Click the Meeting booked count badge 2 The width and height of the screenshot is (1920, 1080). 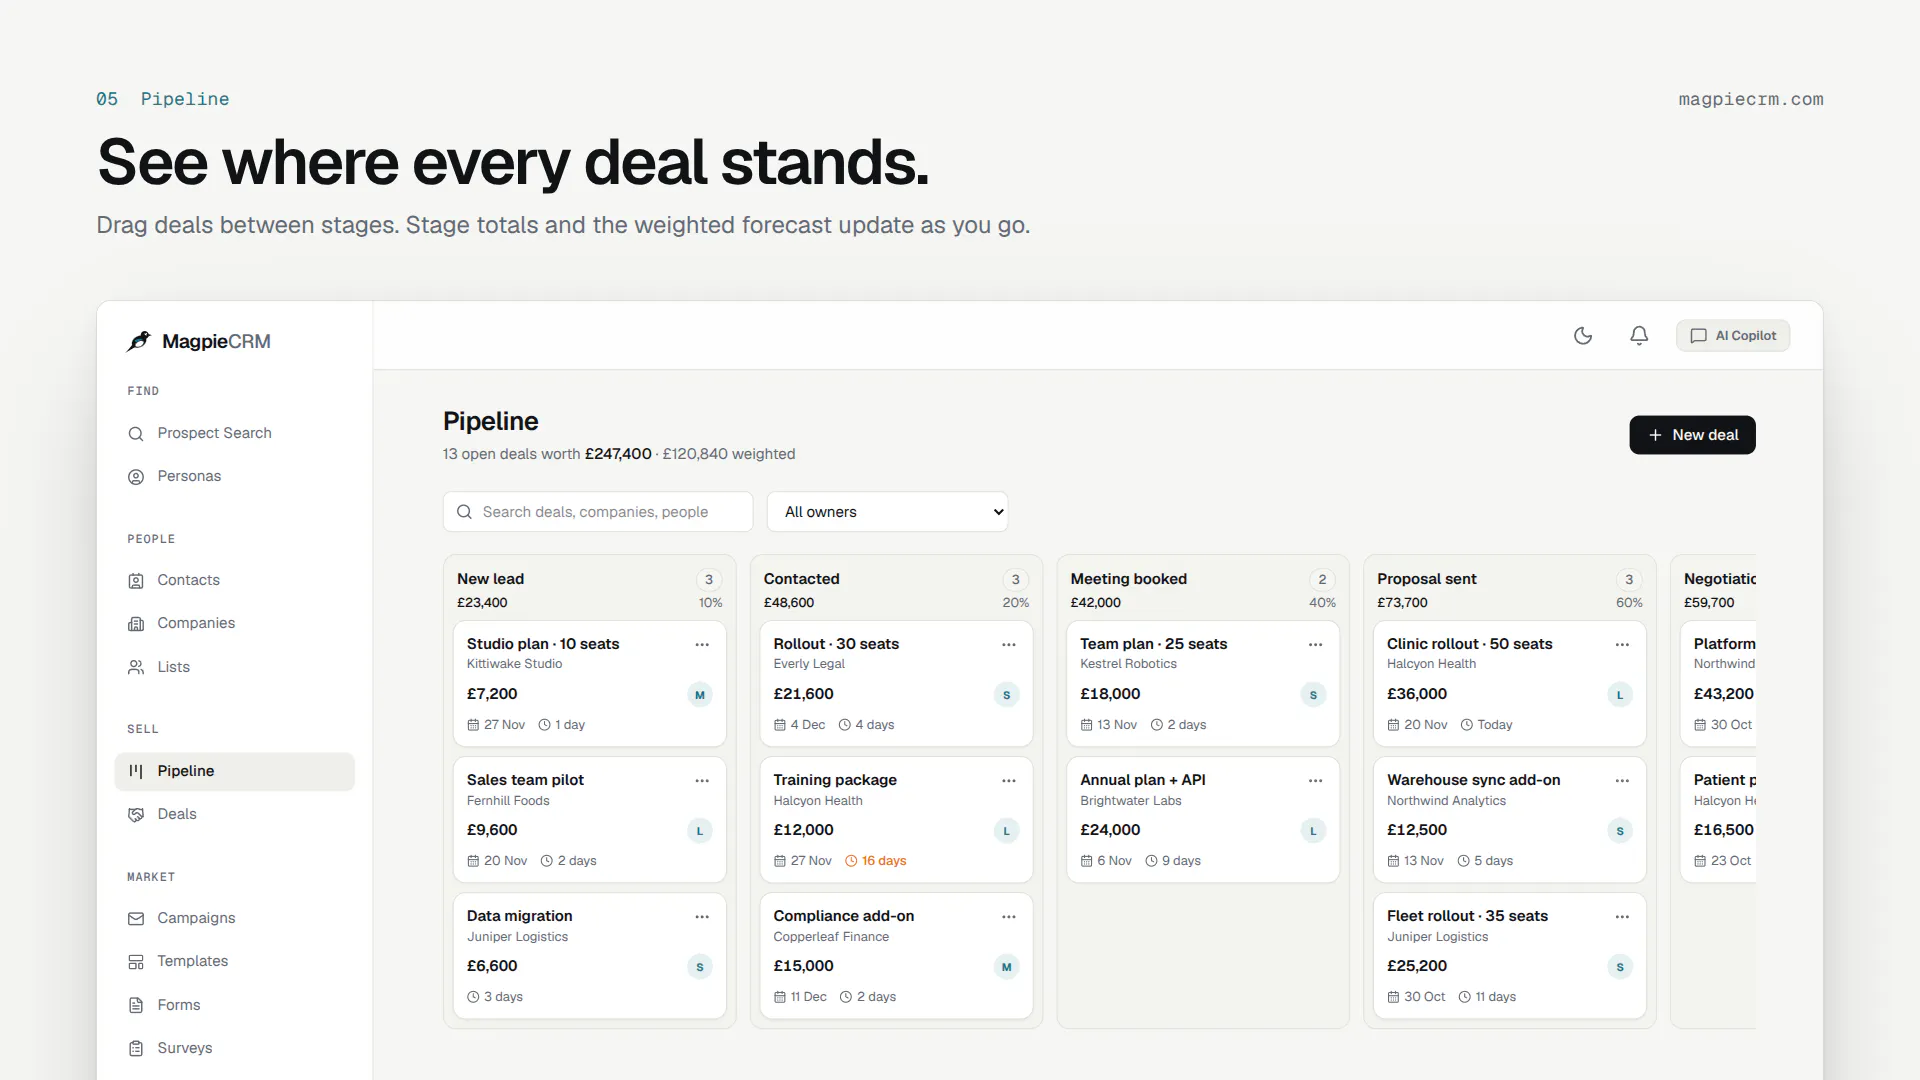coord(1322,580)
